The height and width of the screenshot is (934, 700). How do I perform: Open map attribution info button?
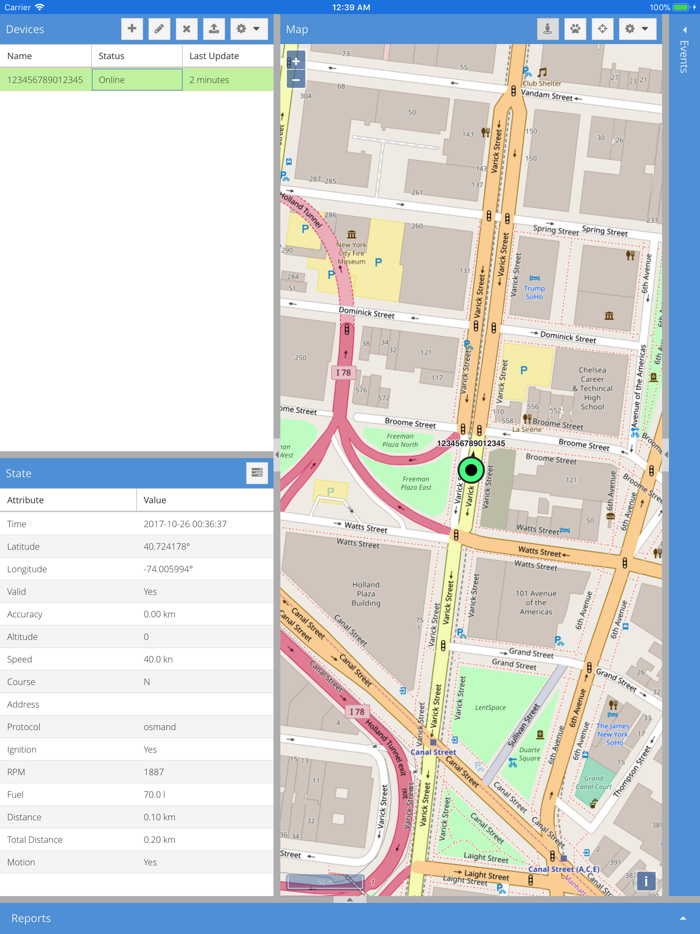click(646, 880)
